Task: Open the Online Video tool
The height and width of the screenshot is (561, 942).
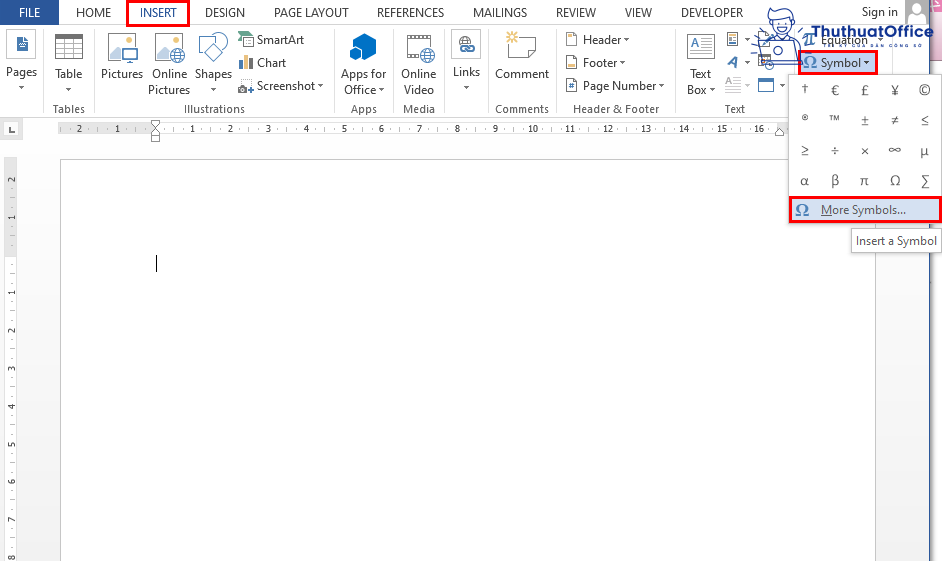Action: (418, 63)
